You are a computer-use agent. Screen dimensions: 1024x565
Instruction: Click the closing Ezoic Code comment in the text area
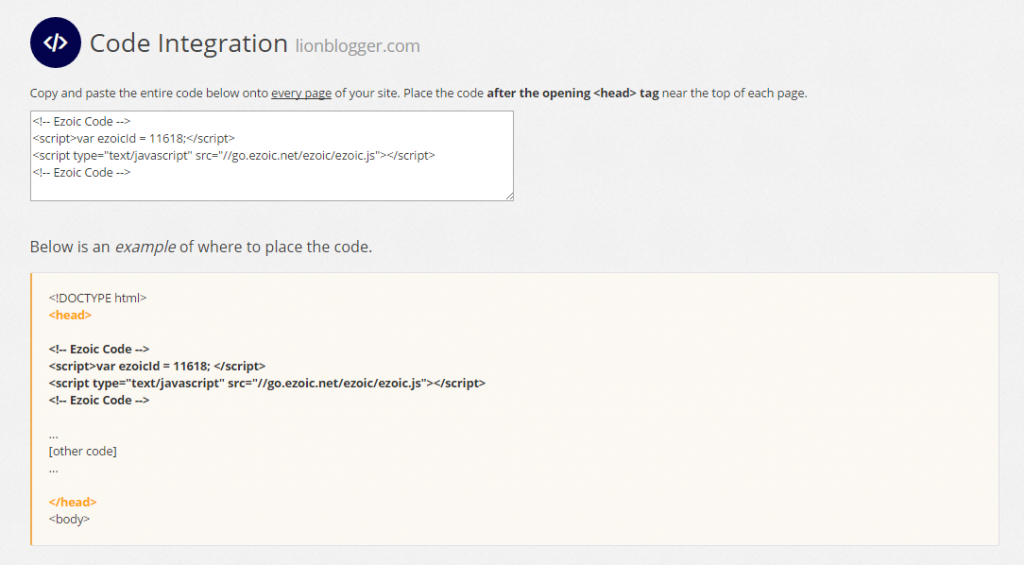[x=82, y=172]
